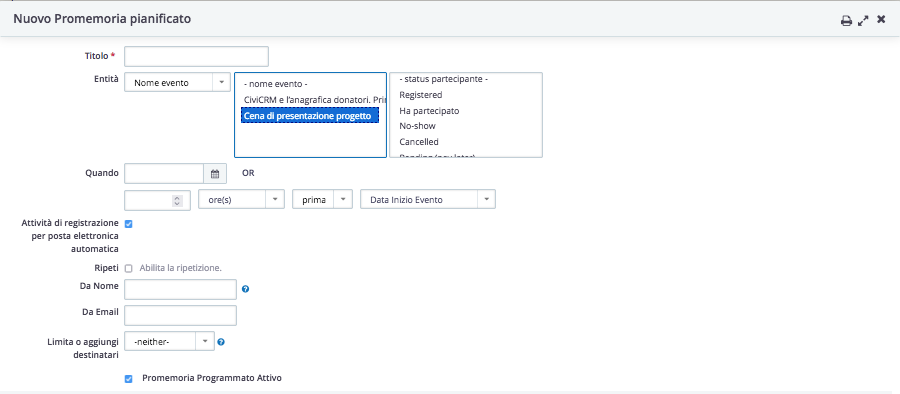Show help for Da Nome
900x394 pixels.
(246, 289)
